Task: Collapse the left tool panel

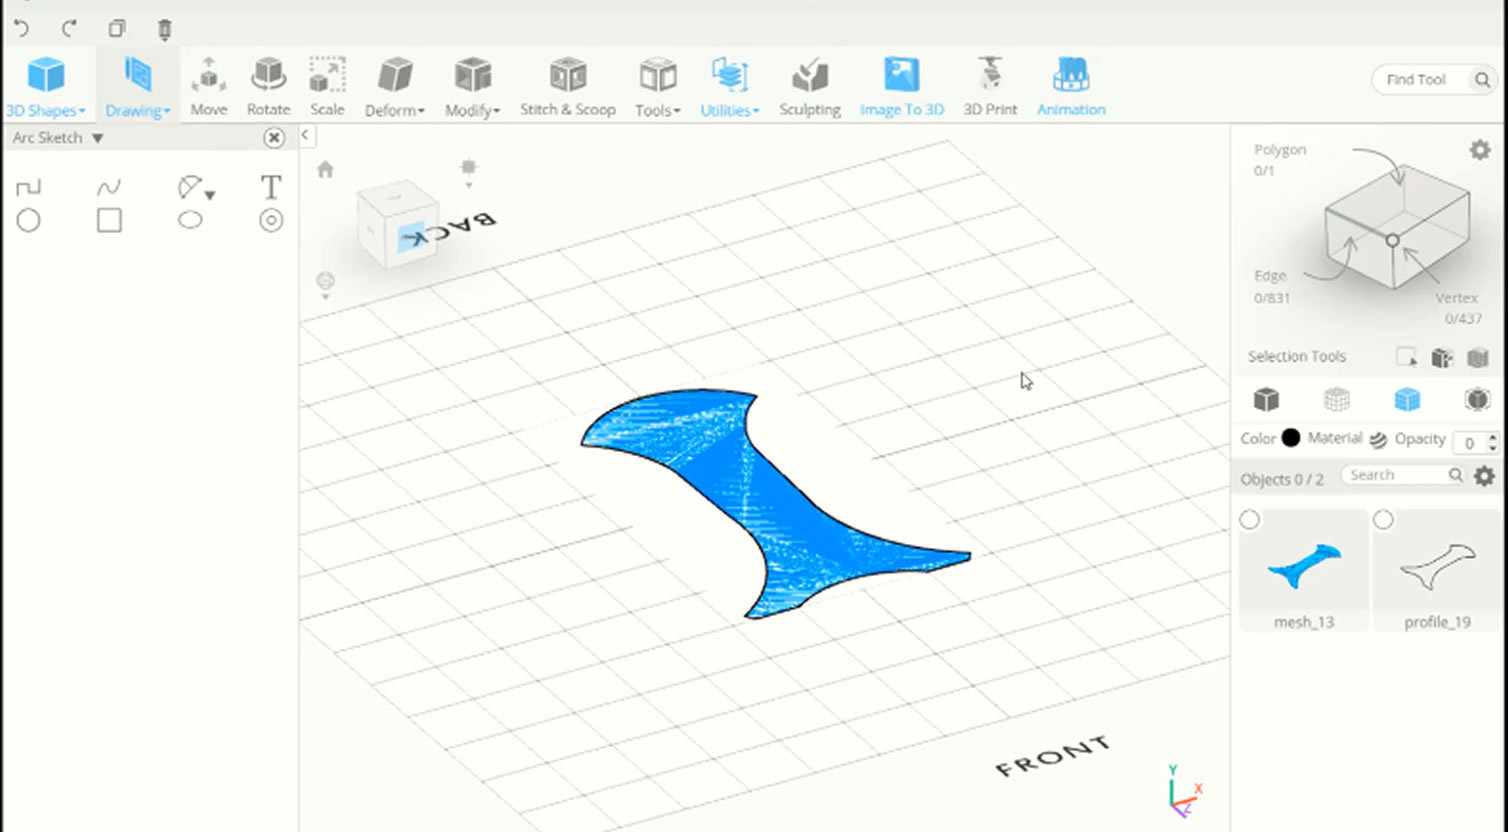Action: pyautogui.click(x=305, y=135)
